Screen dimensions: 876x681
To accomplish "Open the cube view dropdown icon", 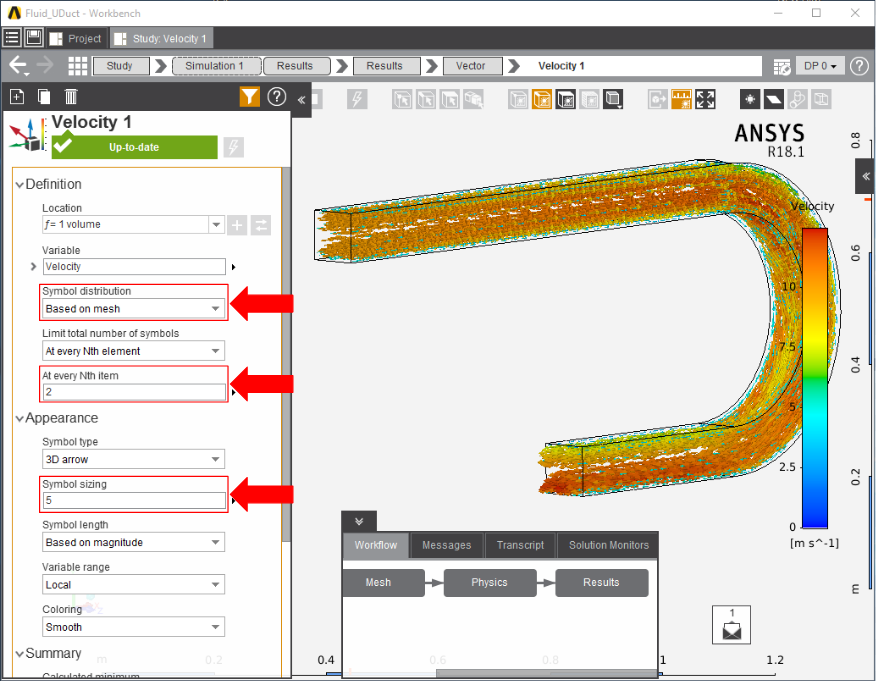I will pyautogui.click(x=613, y=100).
